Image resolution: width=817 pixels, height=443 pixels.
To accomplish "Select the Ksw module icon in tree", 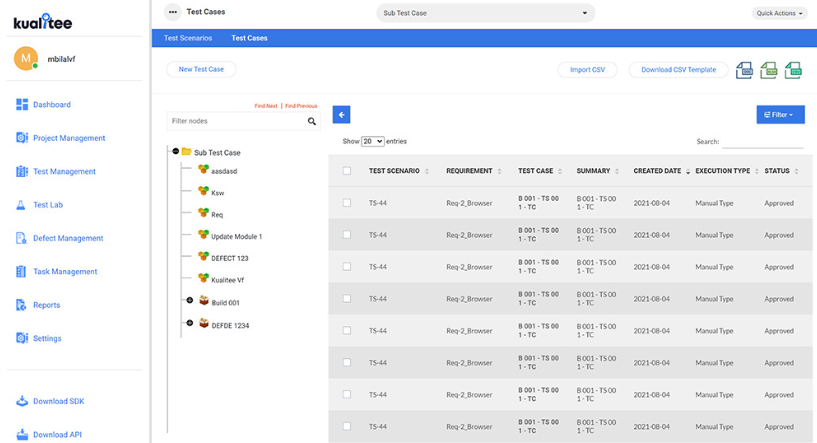I will pos(203,191).
